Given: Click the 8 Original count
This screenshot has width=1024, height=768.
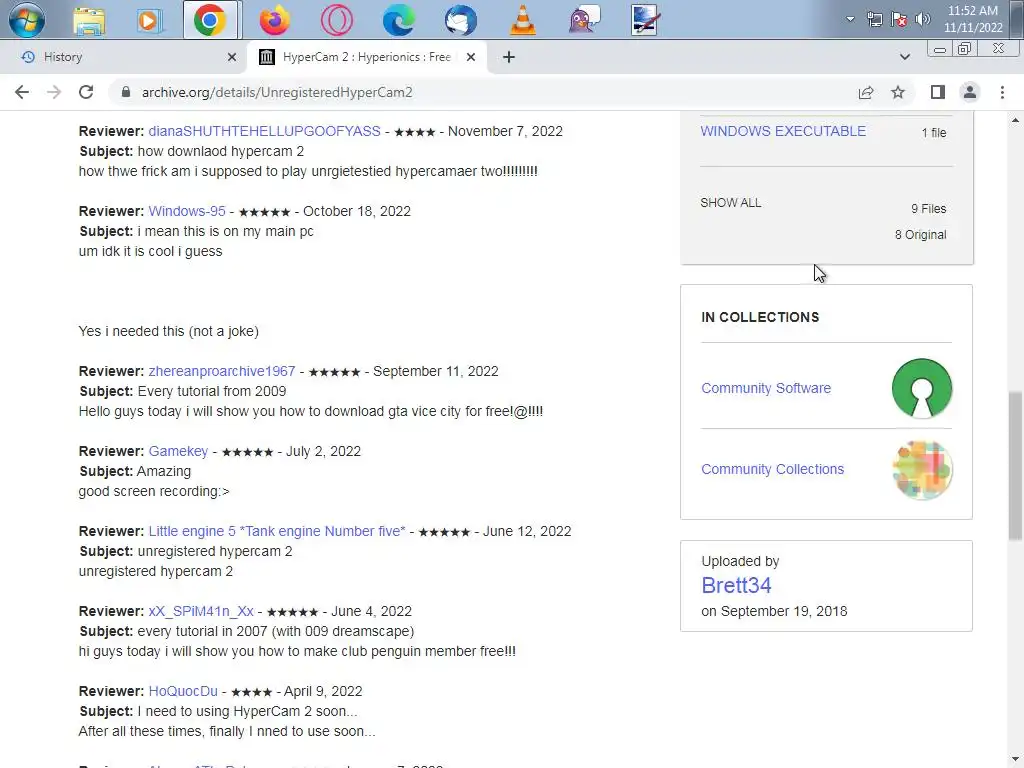Looking at the screenshot, I should click(920, 235).
